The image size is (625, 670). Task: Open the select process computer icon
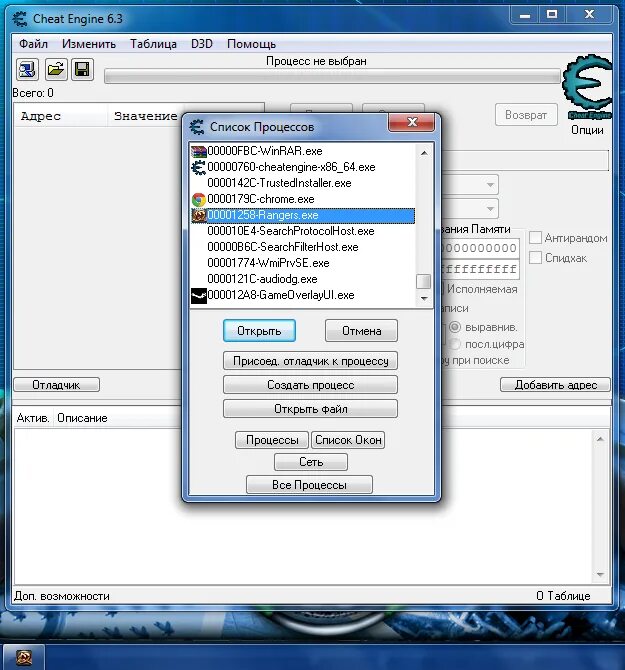27,69
